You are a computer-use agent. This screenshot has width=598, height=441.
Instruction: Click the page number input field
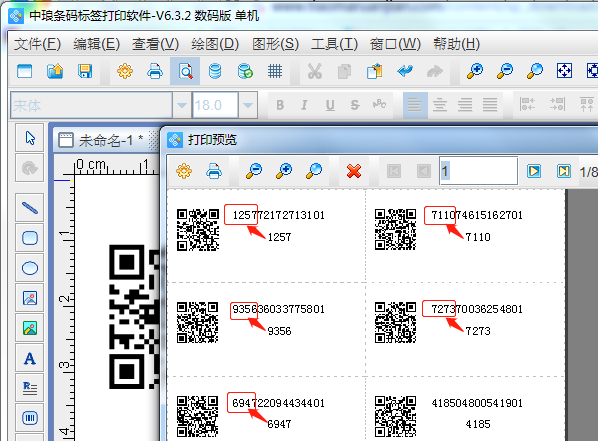click(479, 171)
